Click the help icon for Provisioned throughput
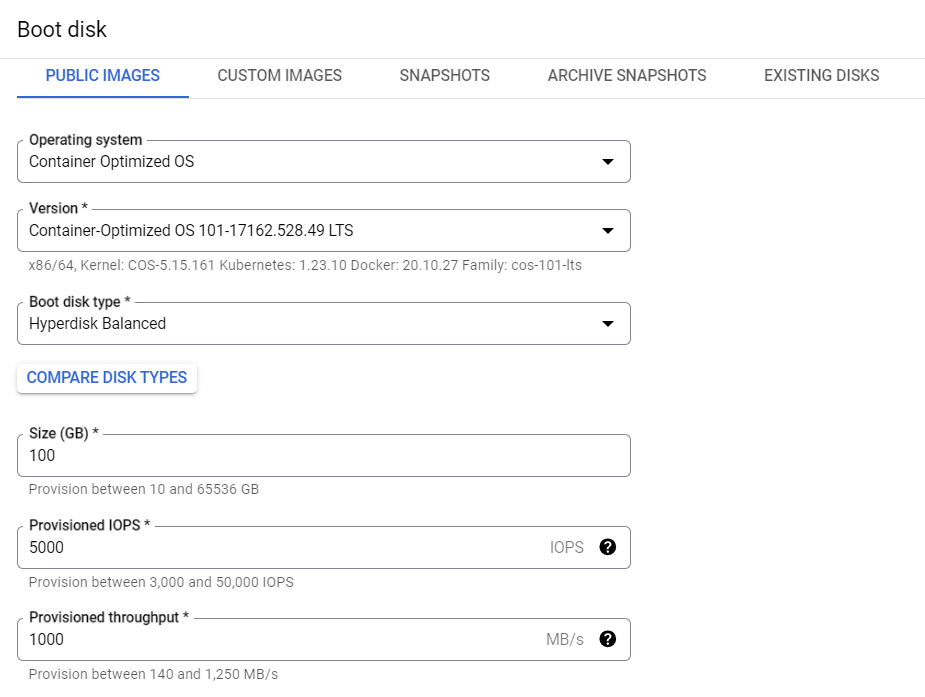Screen dimensions: 925x697 [607, 639]
